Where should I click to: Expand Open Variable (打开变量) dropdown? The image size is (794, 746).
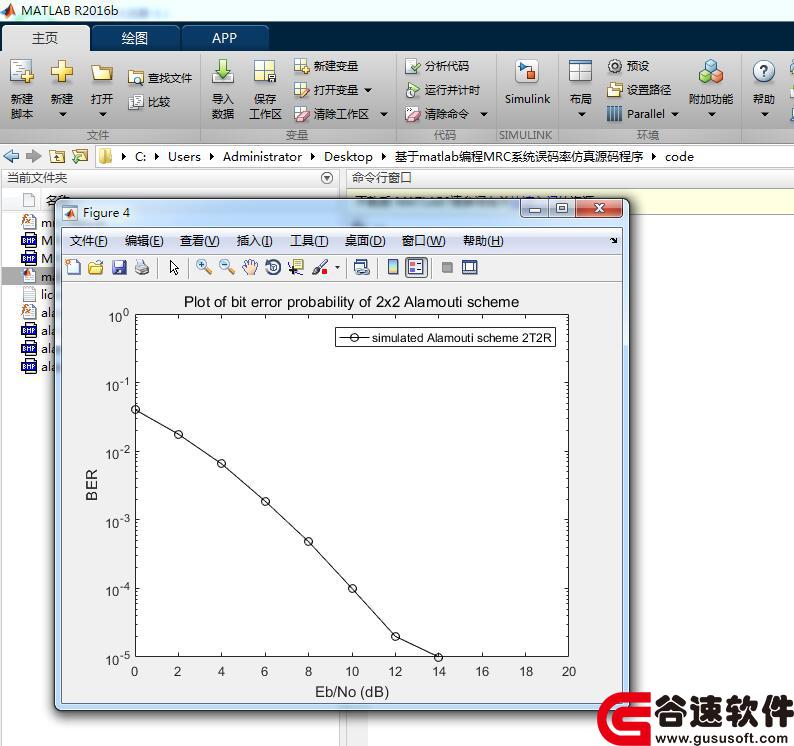[x=368, y=90]
